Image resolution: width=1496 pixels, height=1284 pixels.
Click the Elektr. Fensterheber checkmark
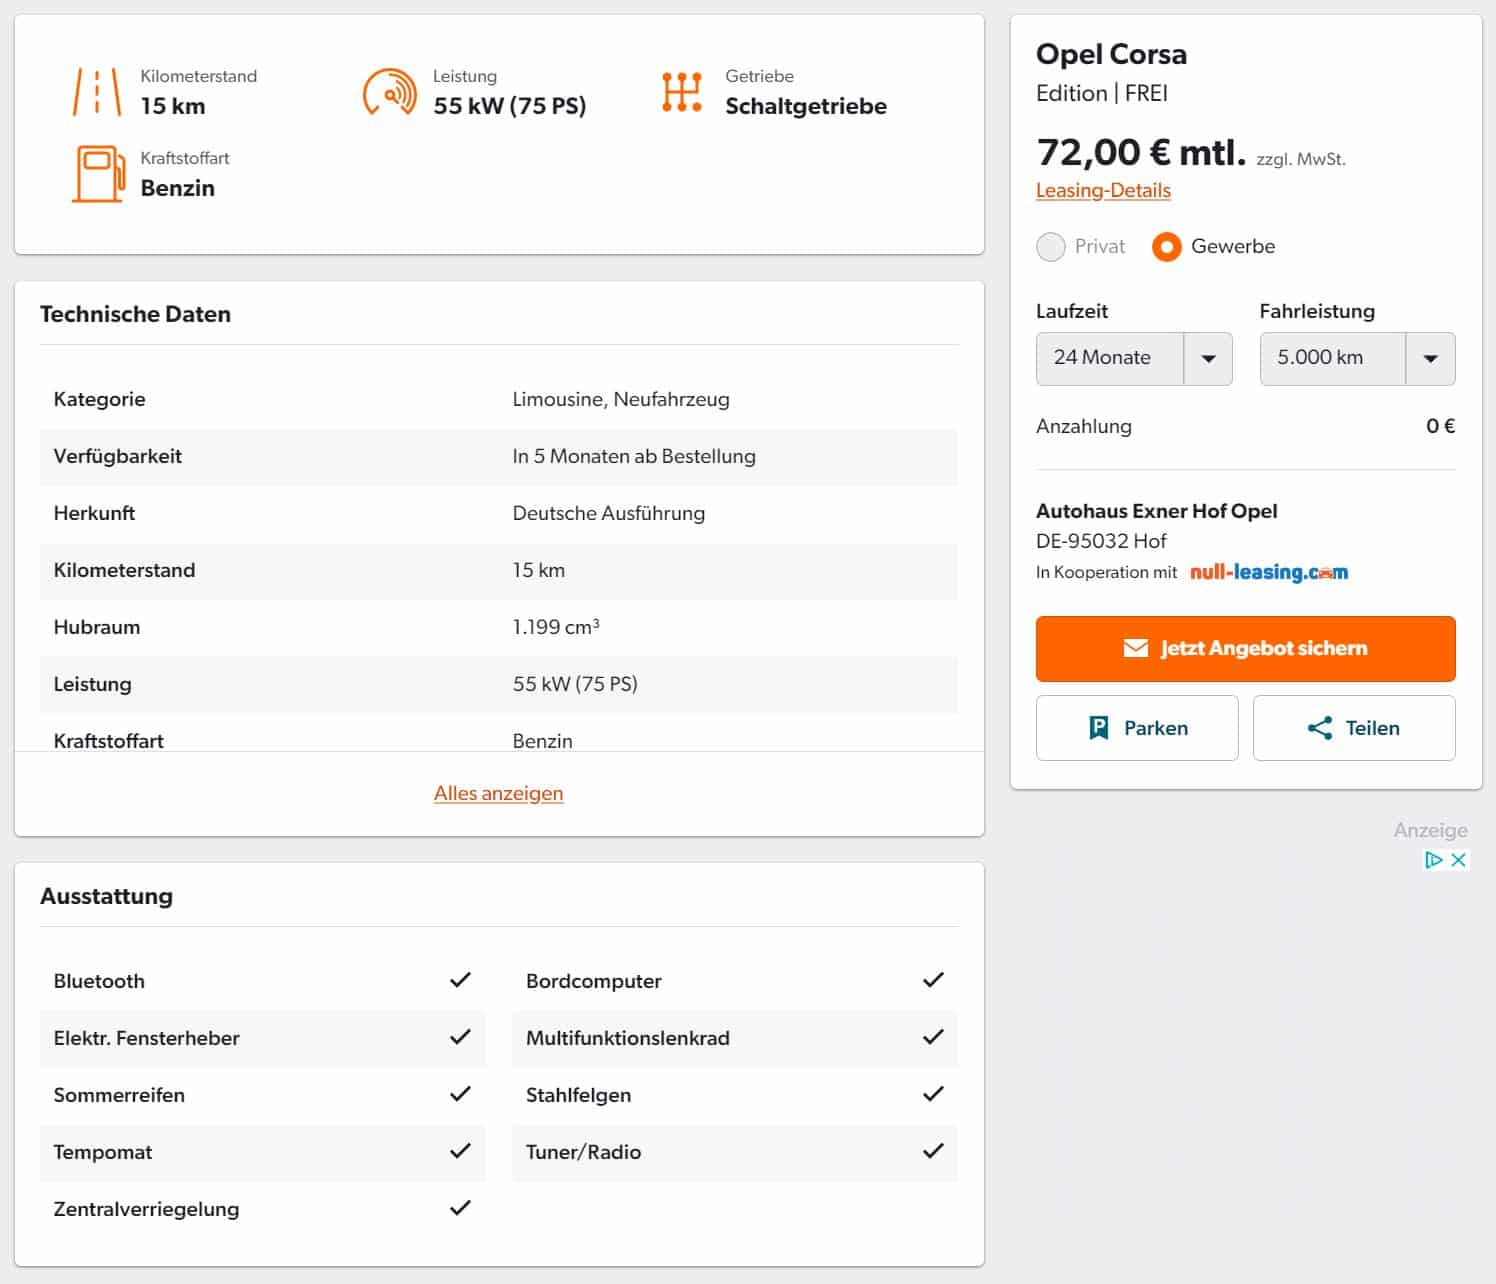coord(460,1037)
